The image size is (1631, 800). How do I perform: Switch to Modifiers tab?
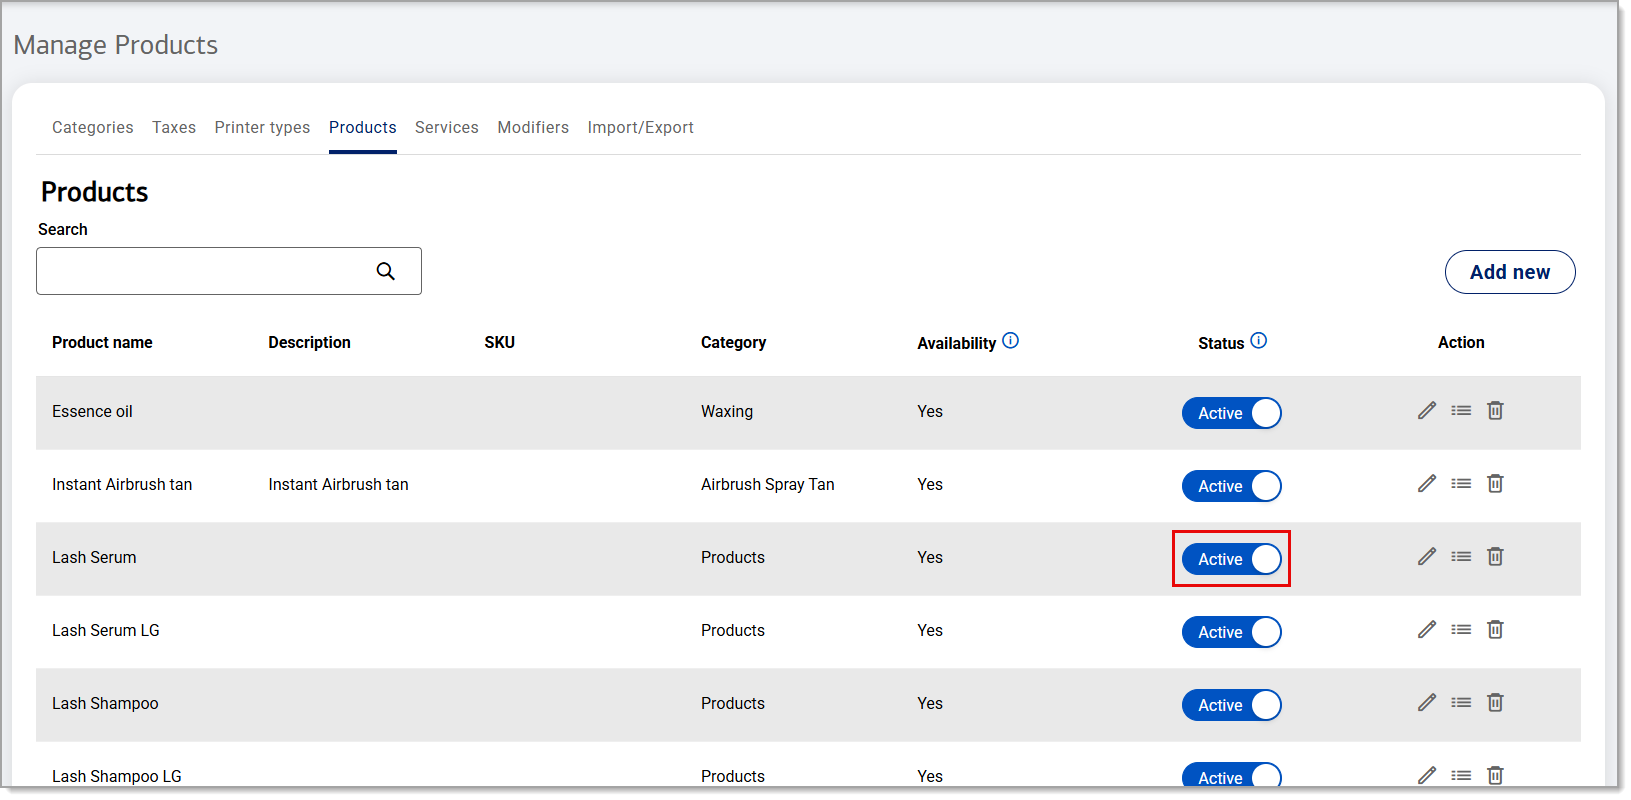[x=533, y=127]
